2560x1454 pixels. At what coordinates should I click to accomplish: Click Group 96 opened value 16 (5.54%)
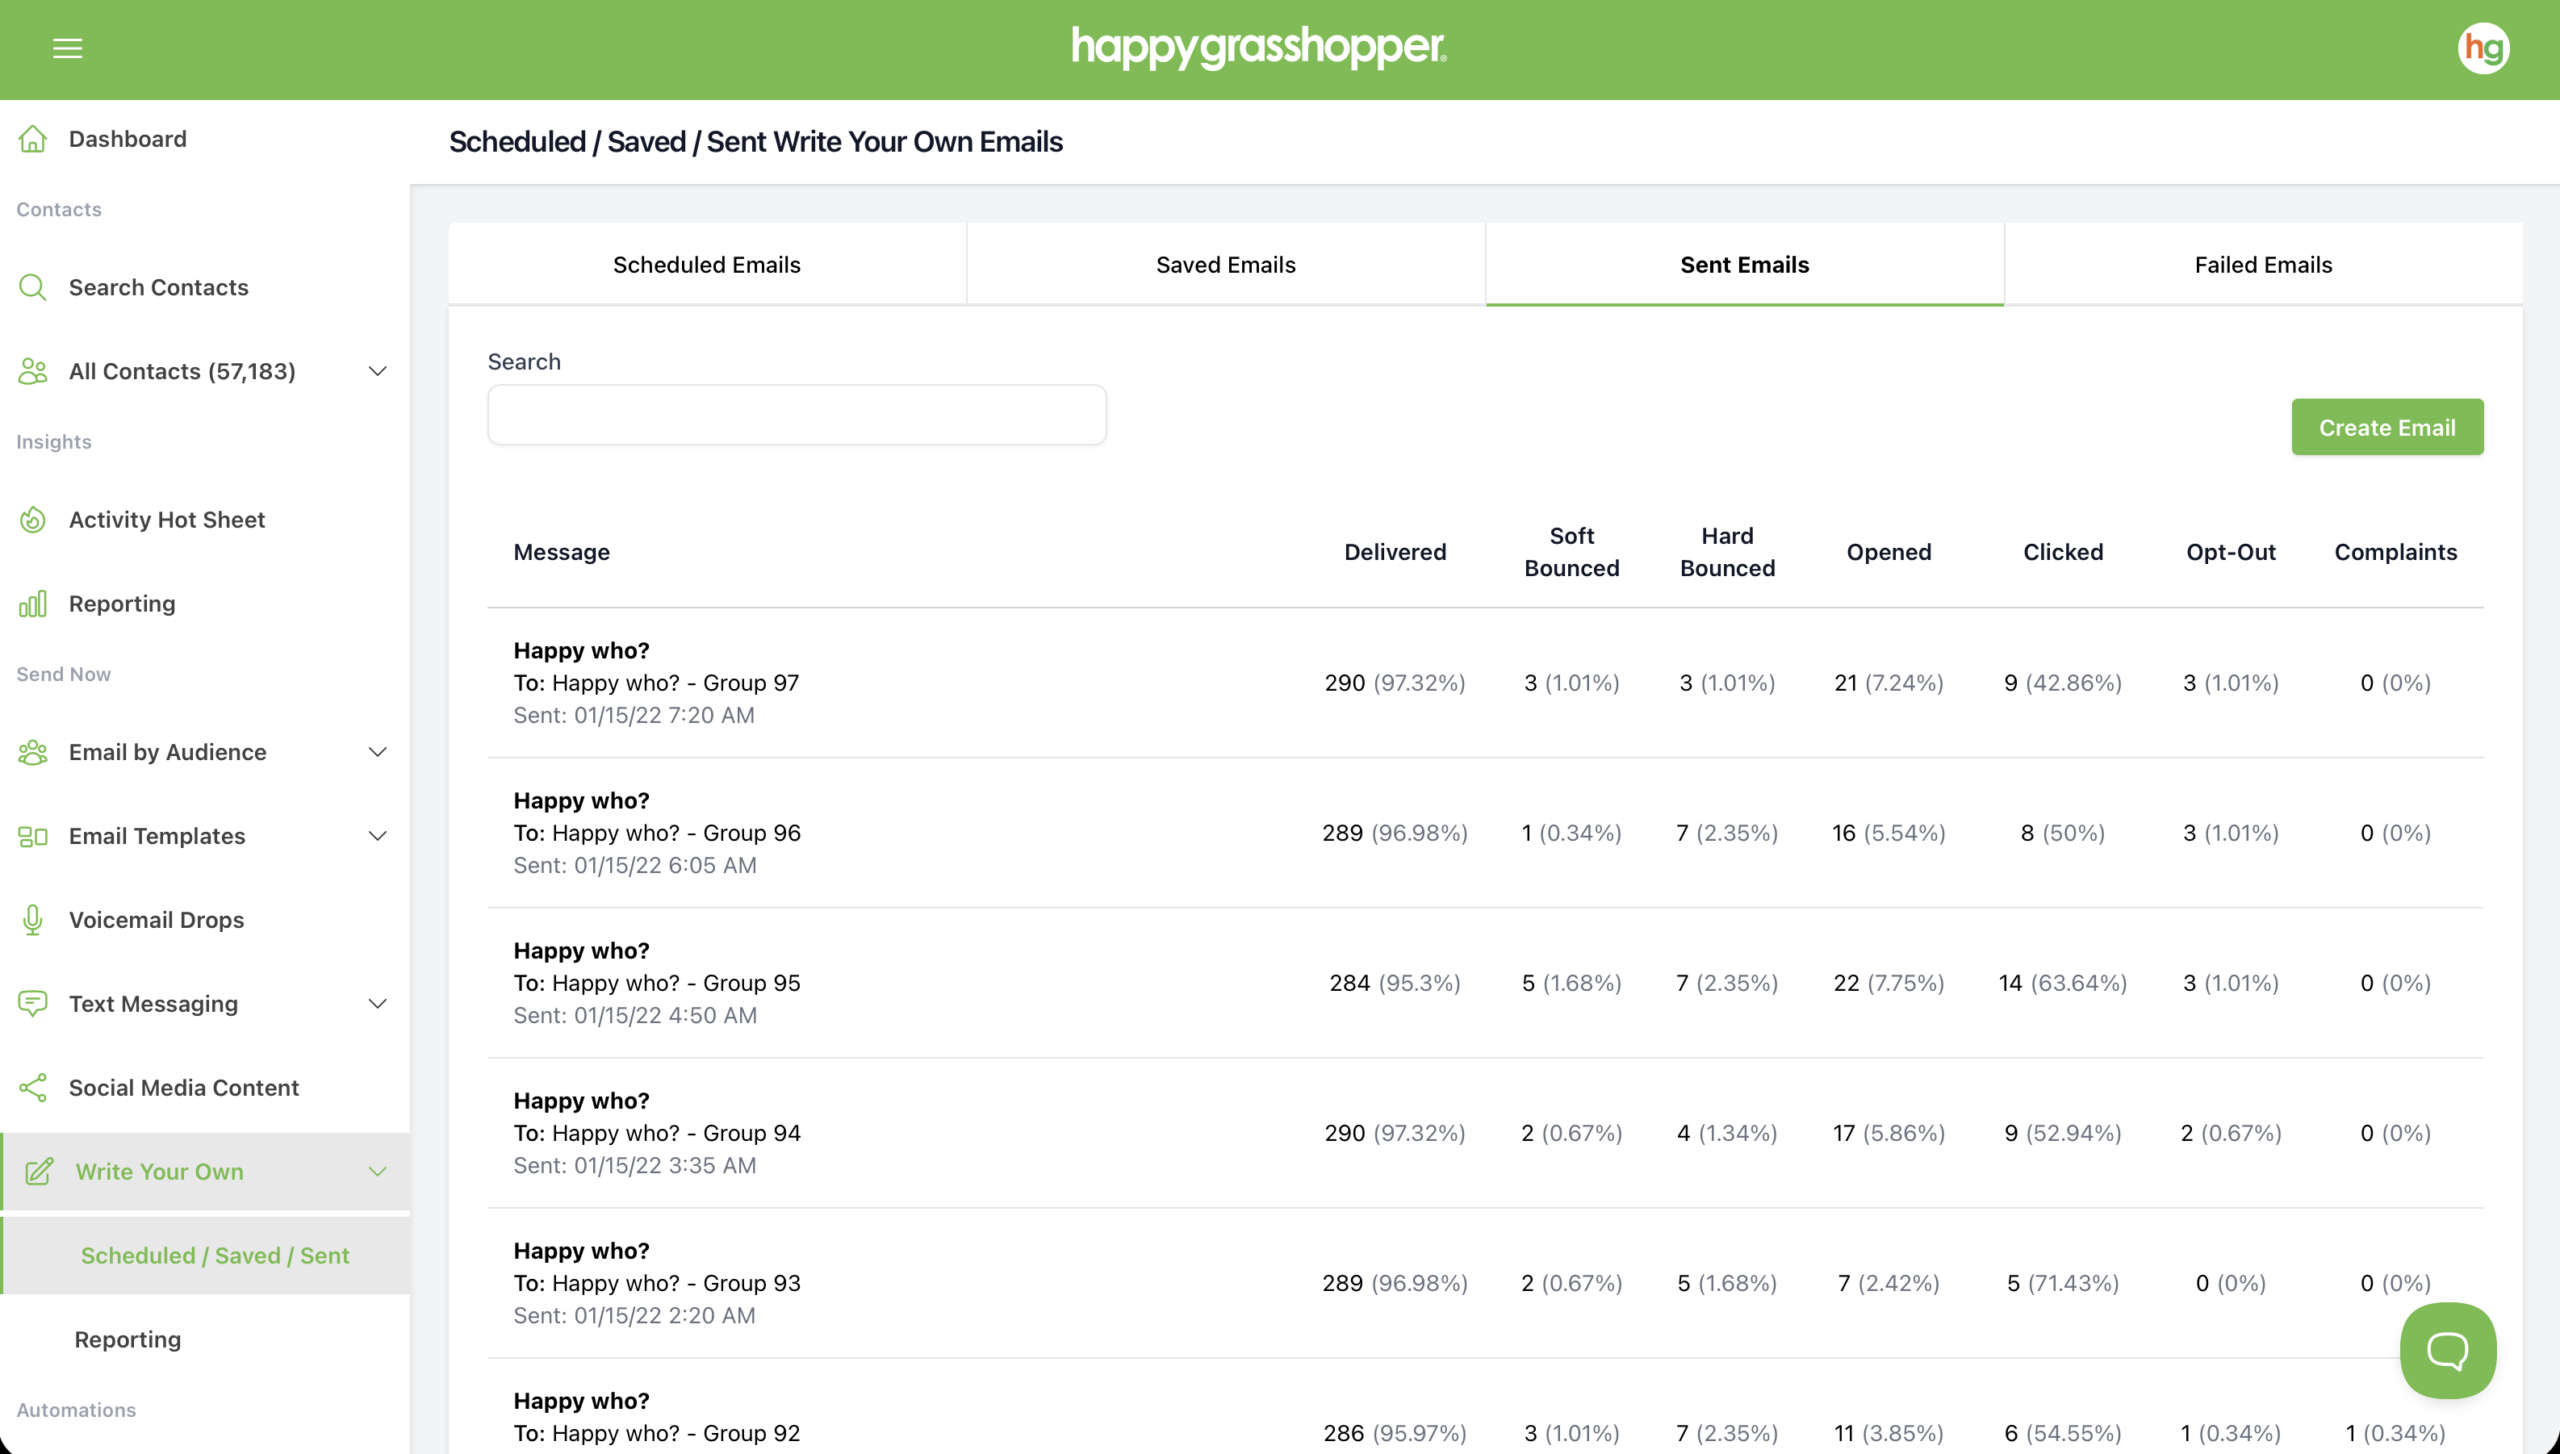(x=1889, y=833)
